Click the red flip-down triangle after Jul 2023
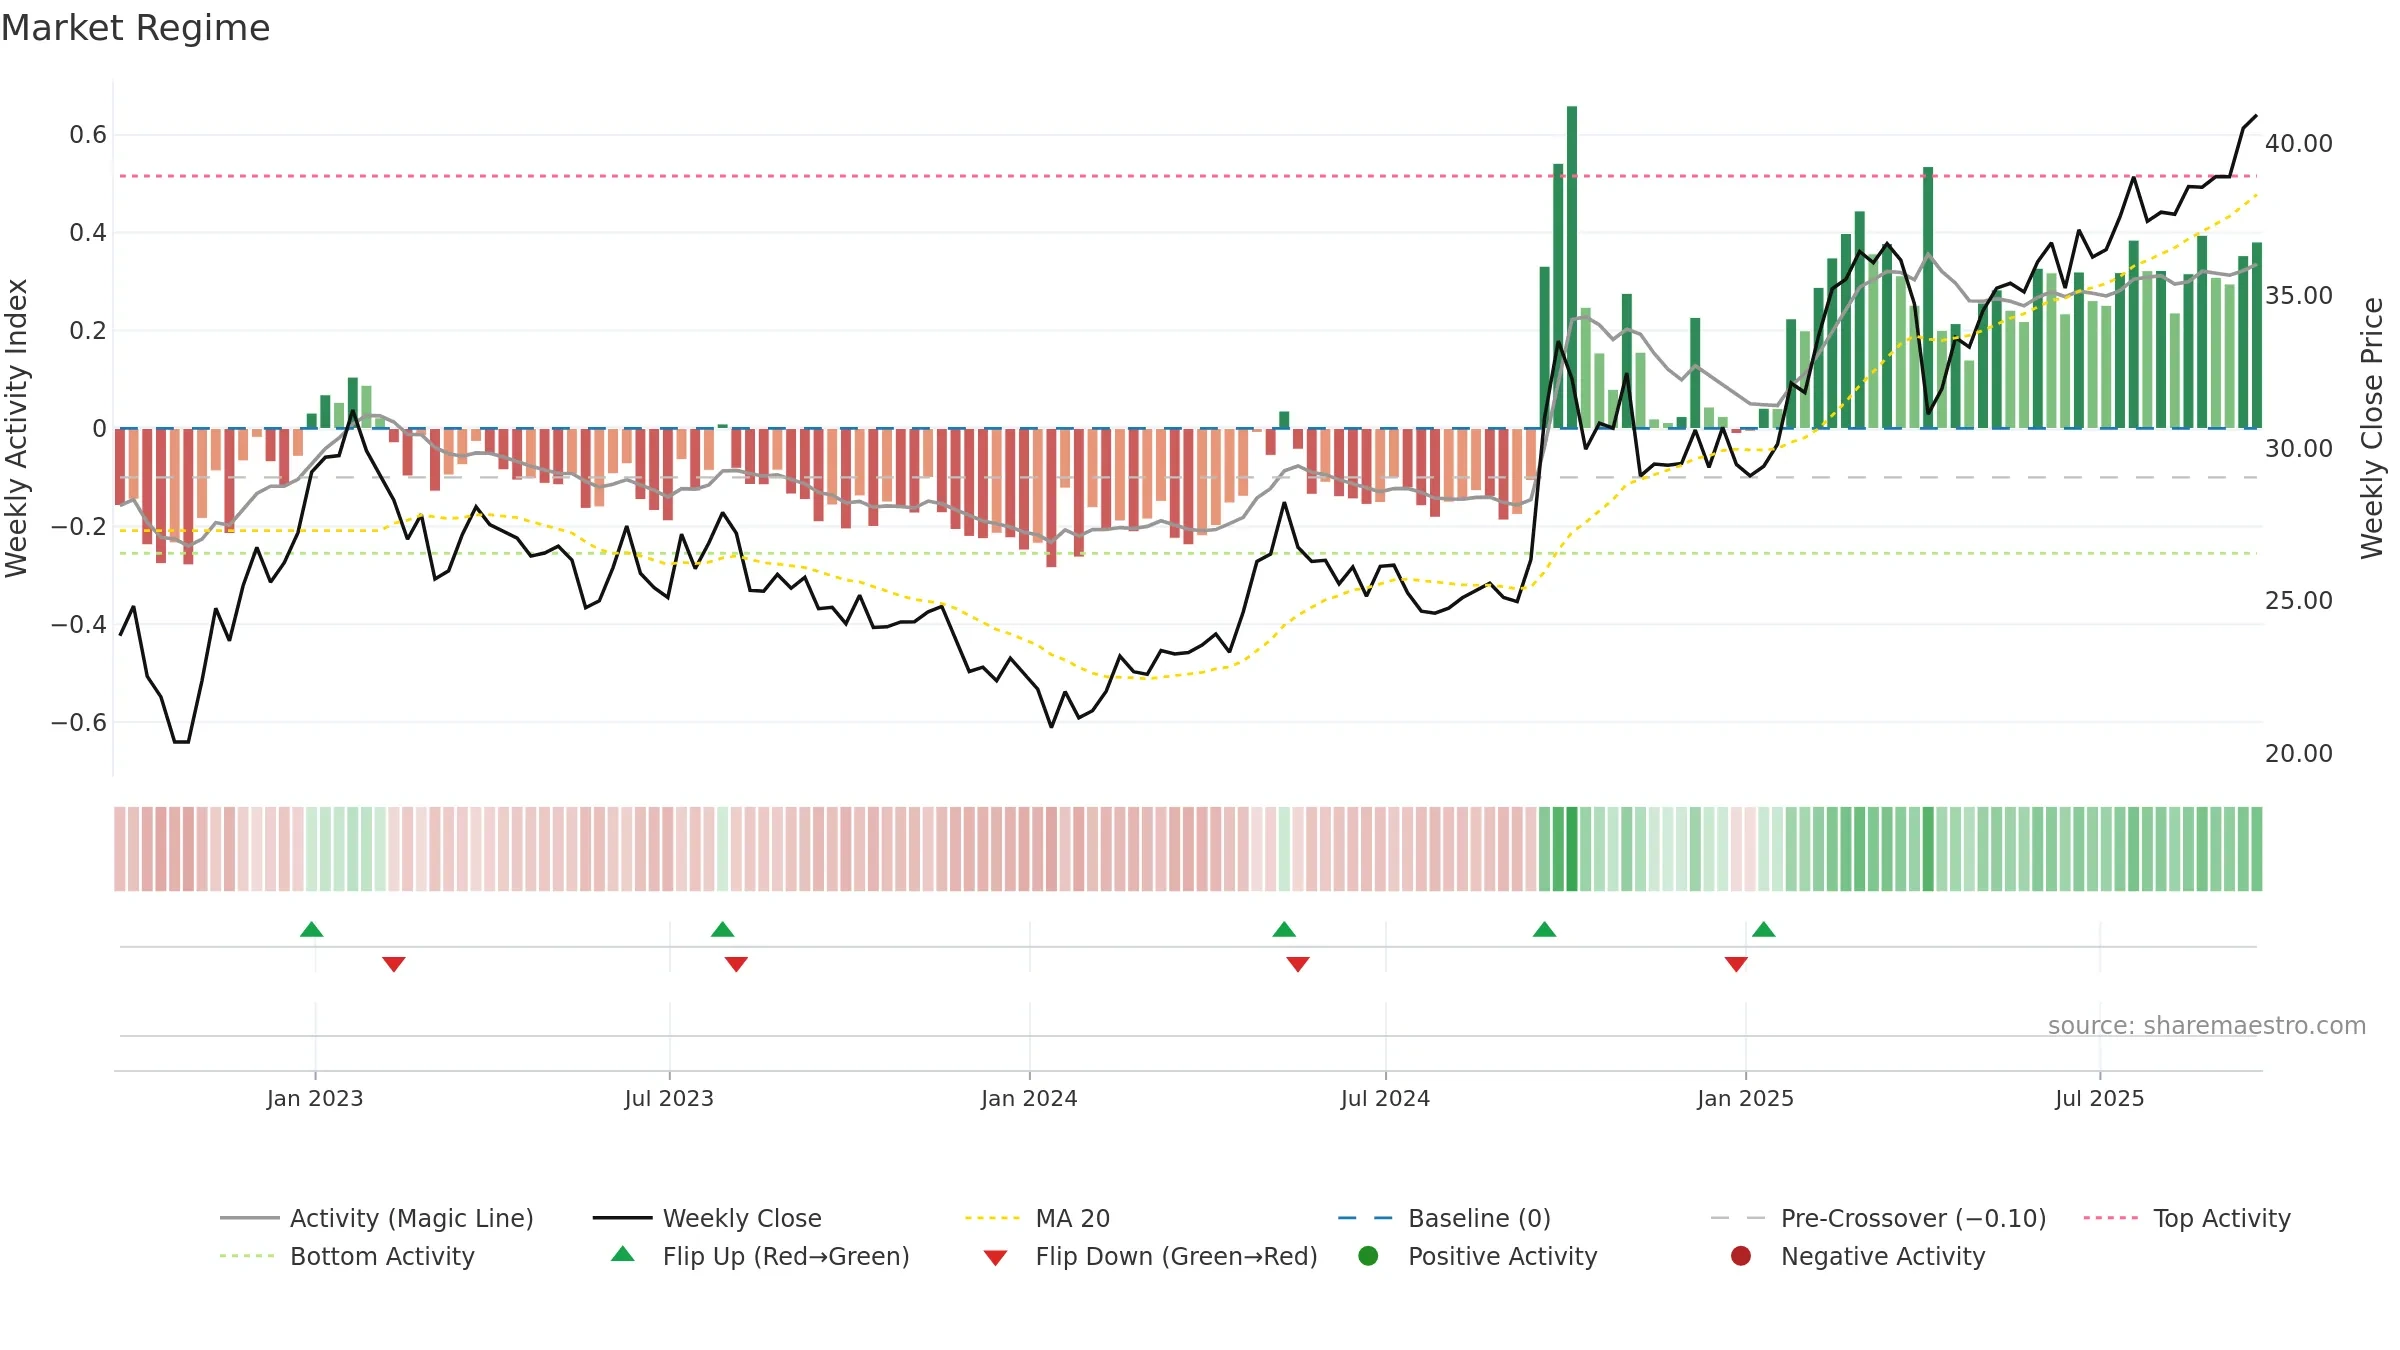2400x1350 pixels. (x=736, y=964)
